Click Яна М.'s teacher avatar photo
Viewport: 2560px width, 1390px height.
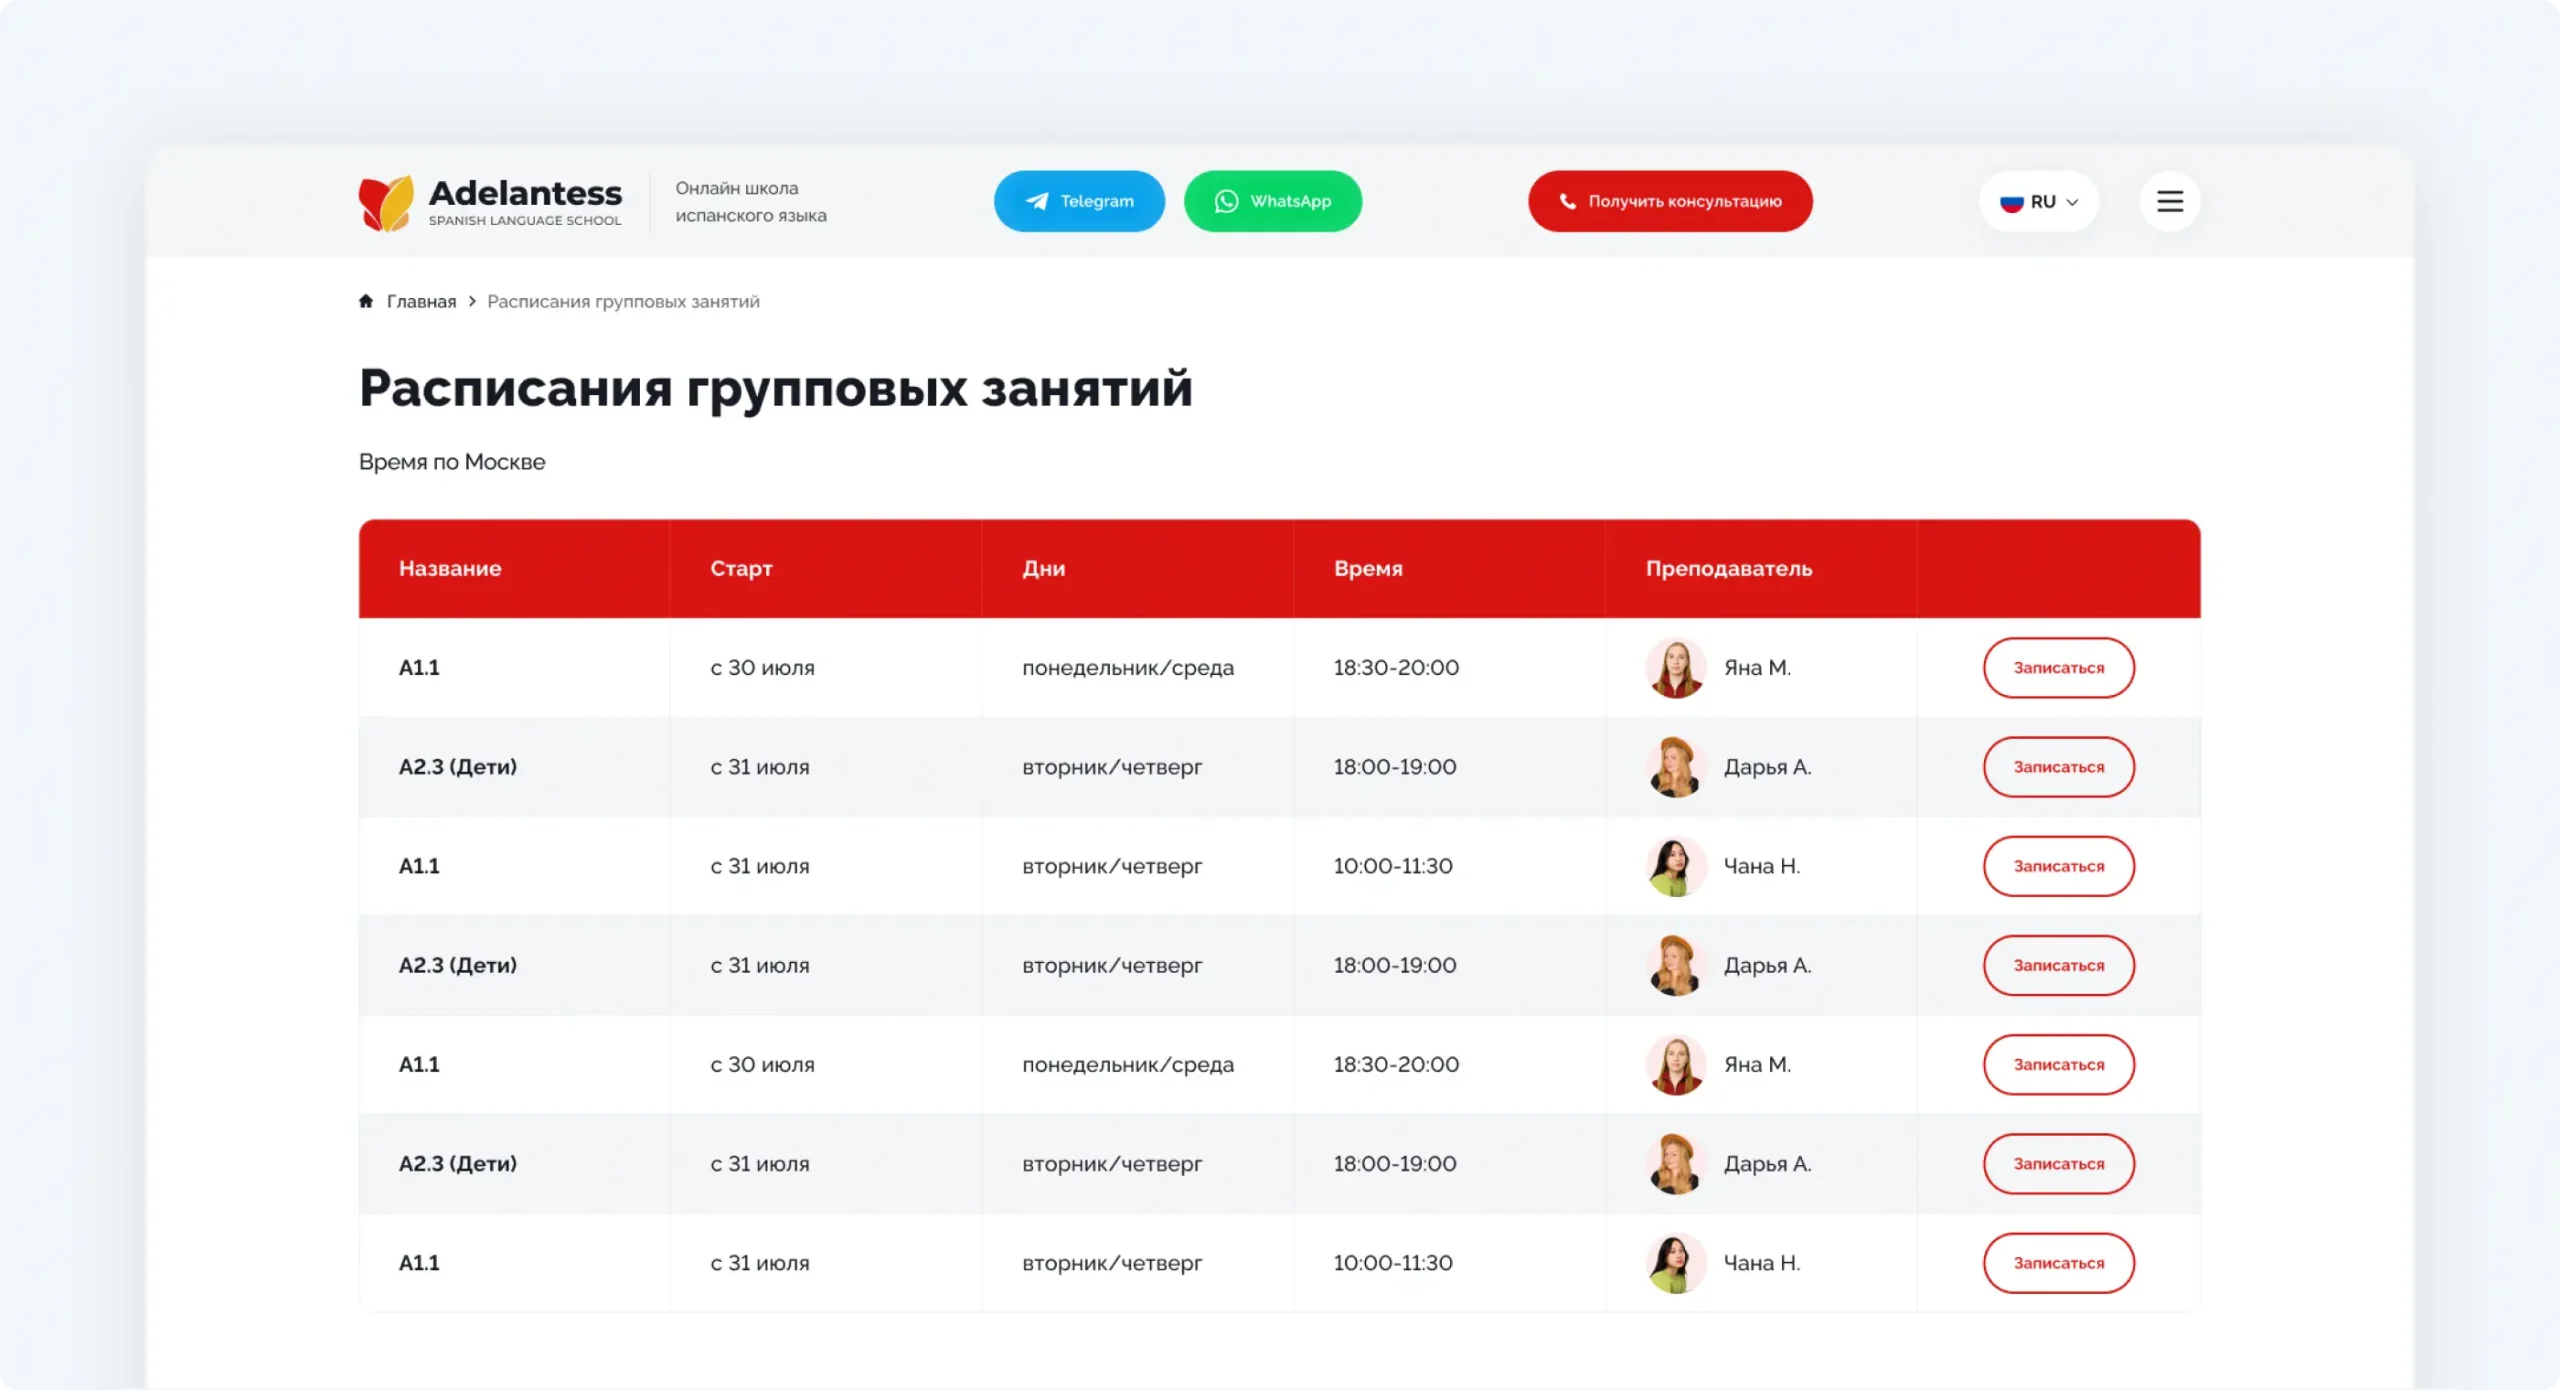[x=1676, y=667]
